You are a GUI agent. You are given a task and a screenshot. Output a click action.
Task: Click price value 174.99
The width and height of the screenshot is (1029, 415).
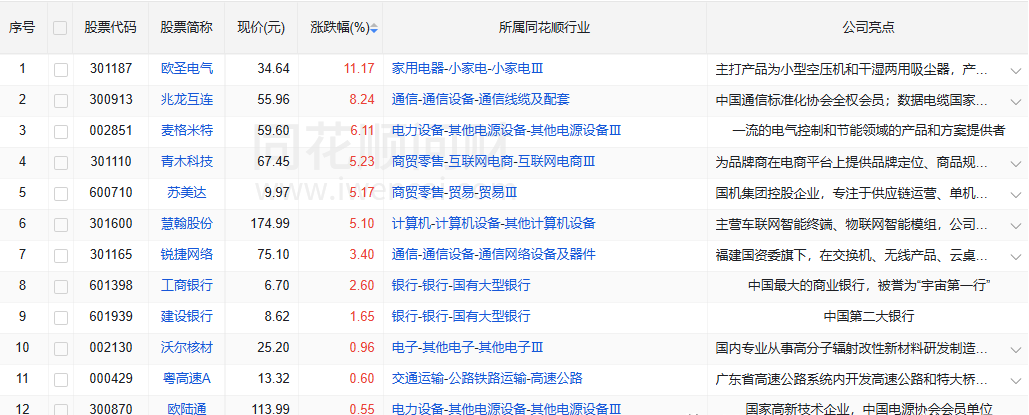tap(270, 223)
